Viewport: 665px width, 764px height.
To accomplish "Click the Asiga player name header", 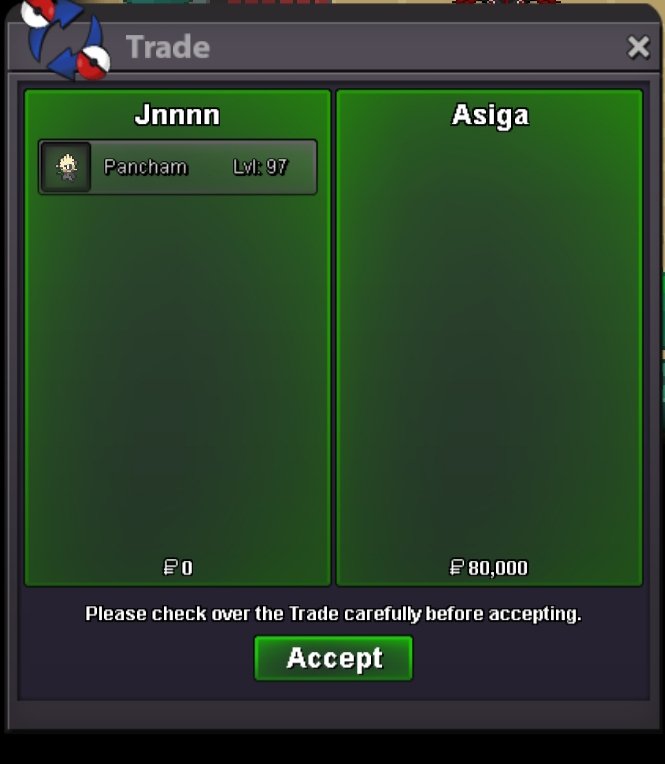I will pyautogui.click(x=490, y=116).
